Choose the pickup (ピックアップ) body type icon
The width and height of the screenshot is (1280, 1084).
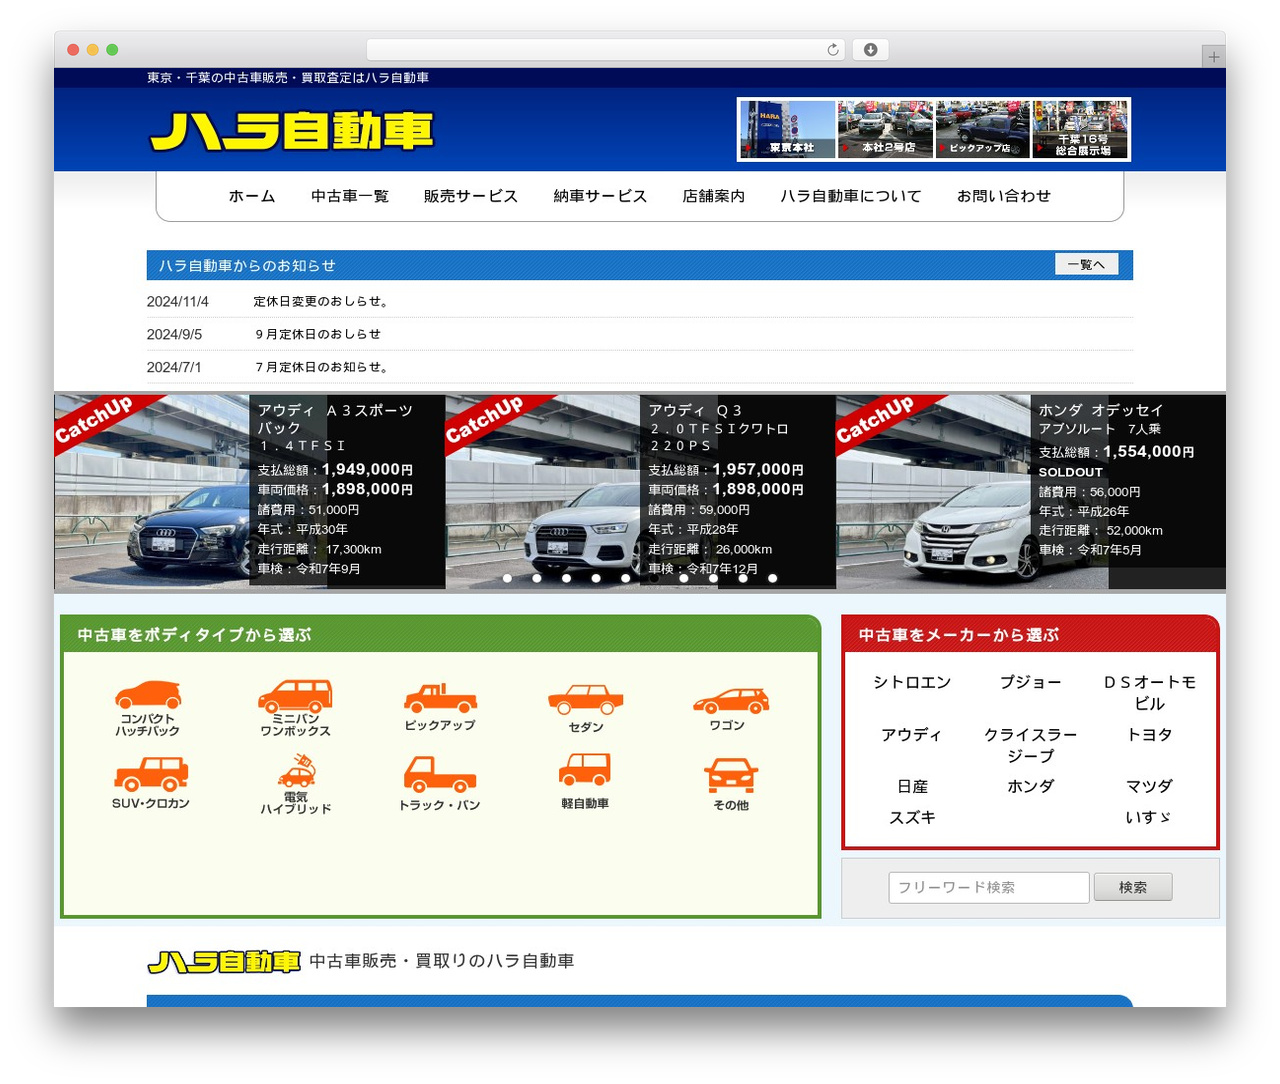[440, 707]
